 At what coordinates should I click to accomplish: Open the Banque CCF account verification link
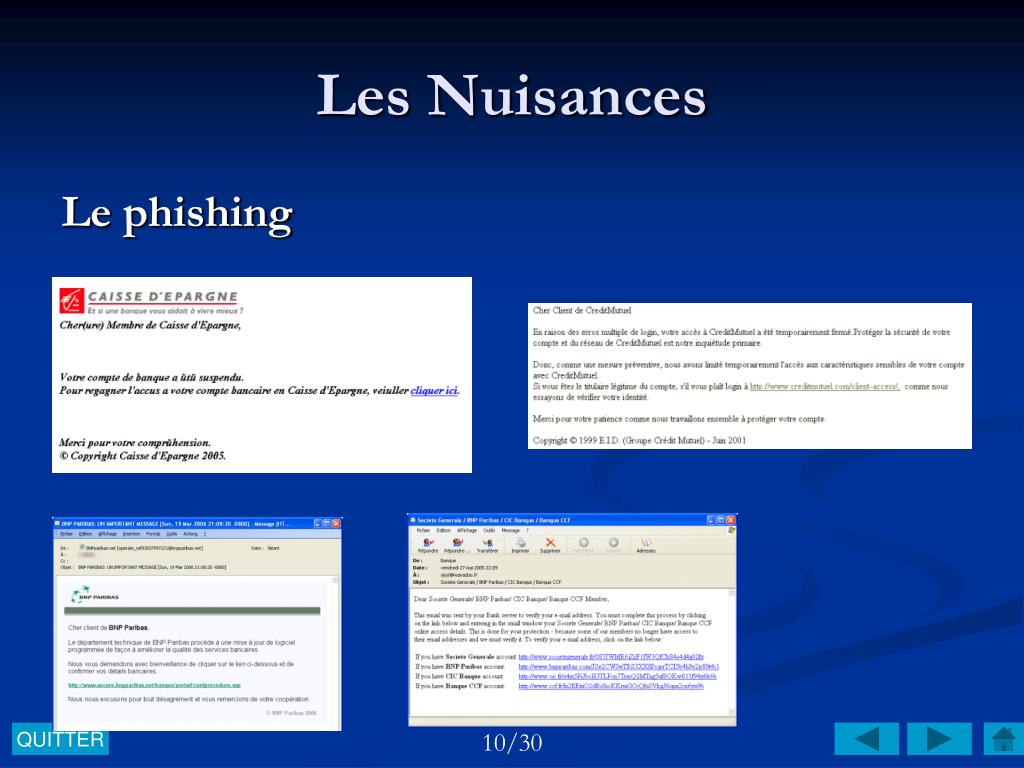(611, 686)
